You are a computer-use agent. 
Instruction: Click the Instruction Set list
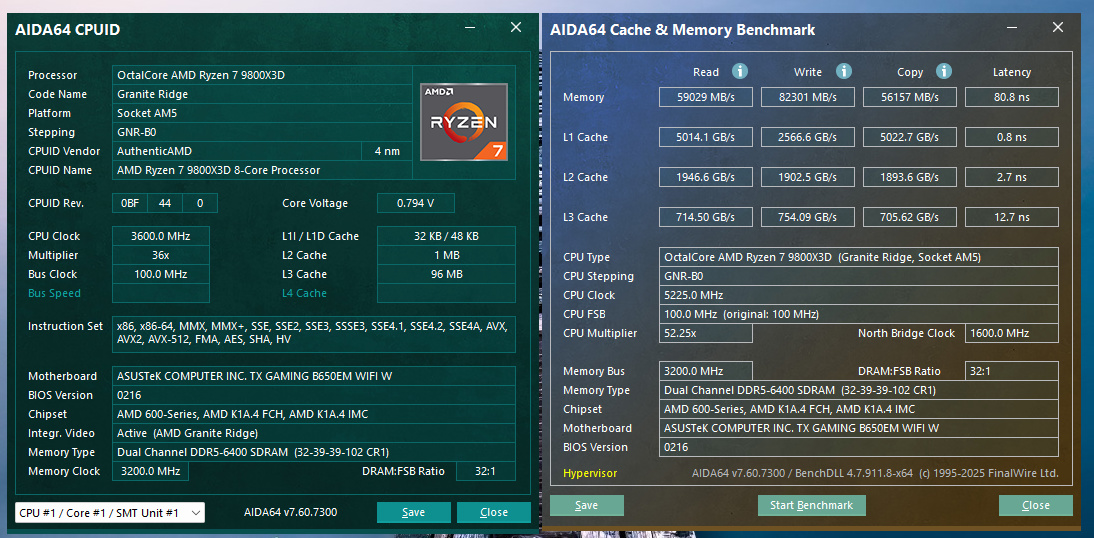(x=314, y=334)
